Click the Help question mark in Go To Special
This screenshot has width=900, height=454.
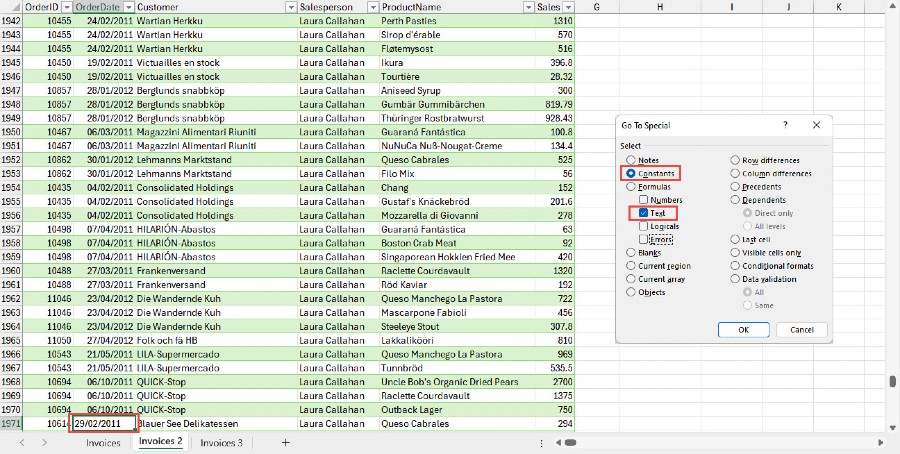click(785, 125)
